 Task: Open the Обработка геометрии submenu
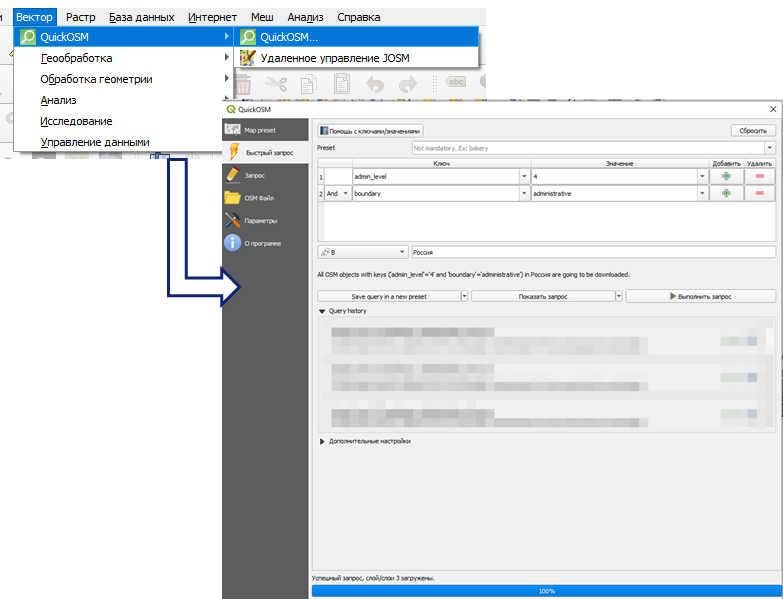(x=123, y=79)
